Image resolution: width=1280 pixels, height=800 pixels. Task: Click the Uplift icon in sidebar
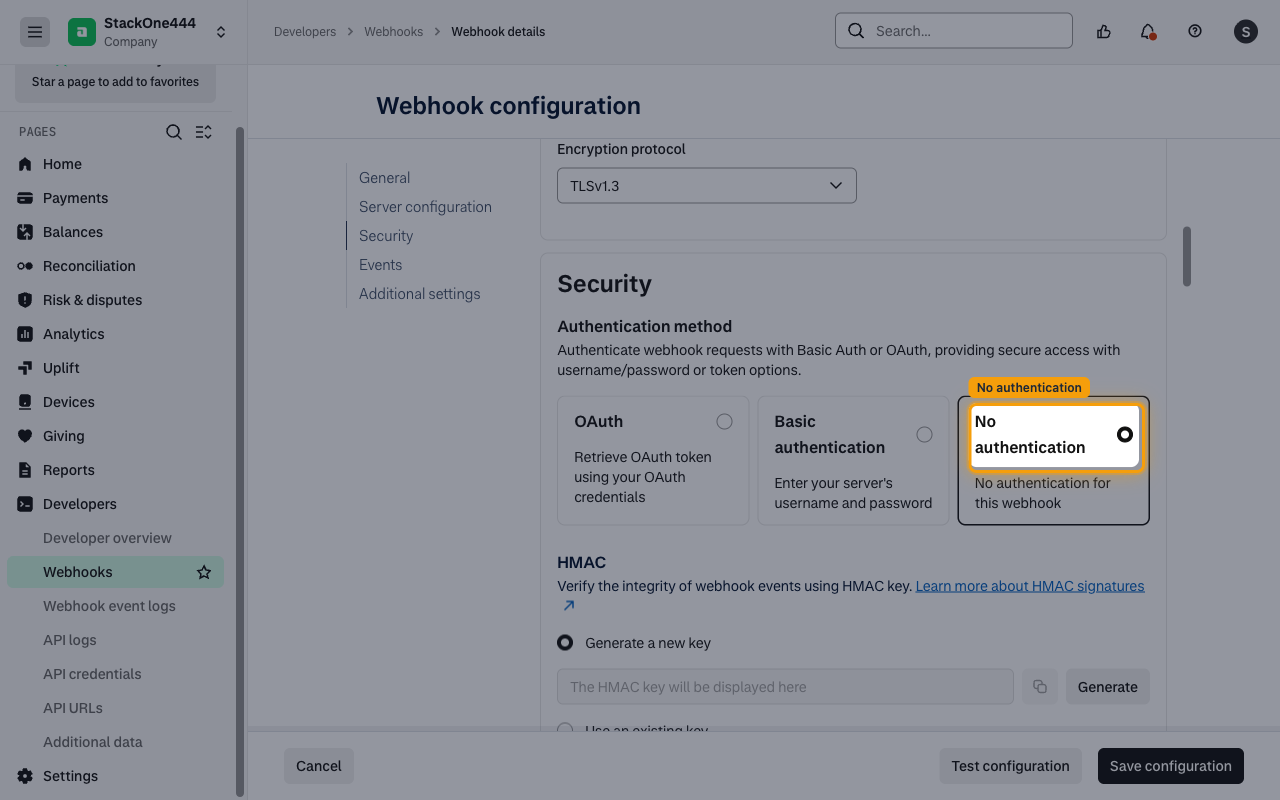pos(25,368)
